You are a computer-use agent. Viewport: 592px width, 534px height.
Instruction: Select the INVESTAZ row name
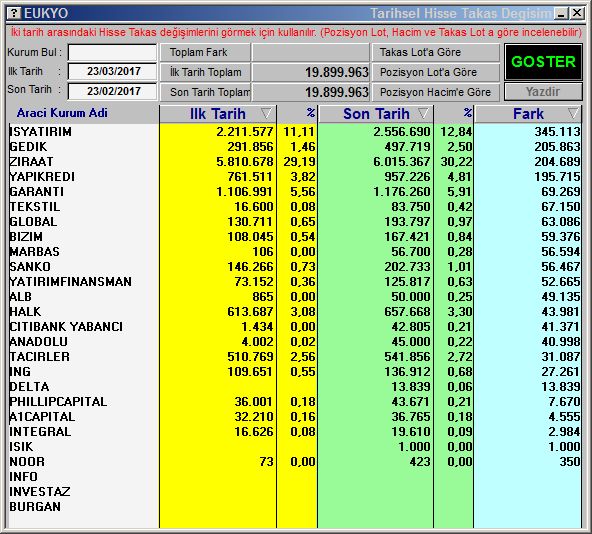tap(40, 492)
